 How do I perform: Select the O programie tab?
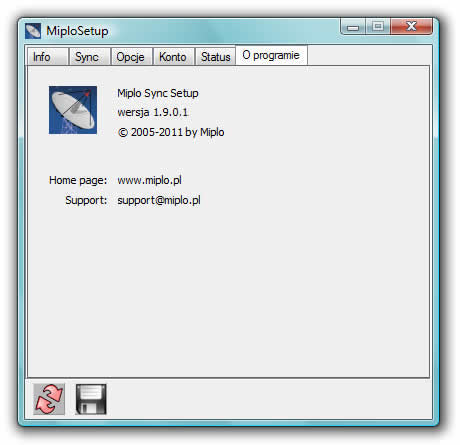pos(271,55)
